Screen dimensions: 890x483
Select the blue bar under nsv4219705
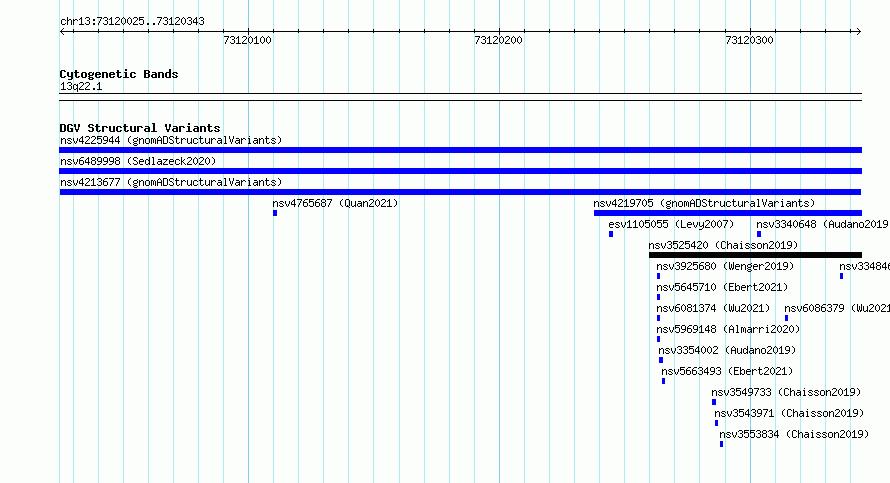[728, 213]
